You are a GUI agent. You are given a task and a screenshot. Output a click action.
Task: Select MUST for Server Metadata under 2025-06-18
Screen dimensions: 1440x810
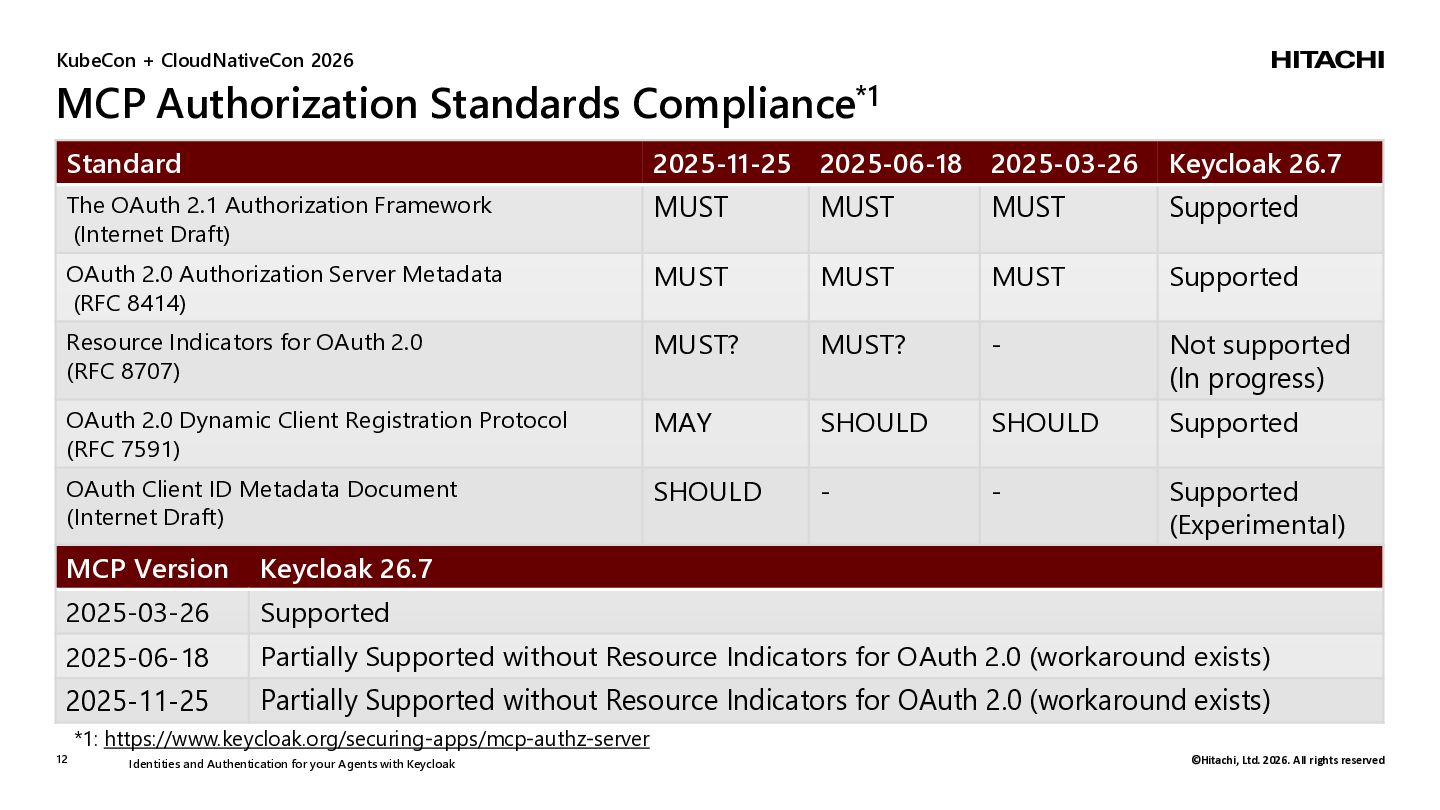coord(858,277)
